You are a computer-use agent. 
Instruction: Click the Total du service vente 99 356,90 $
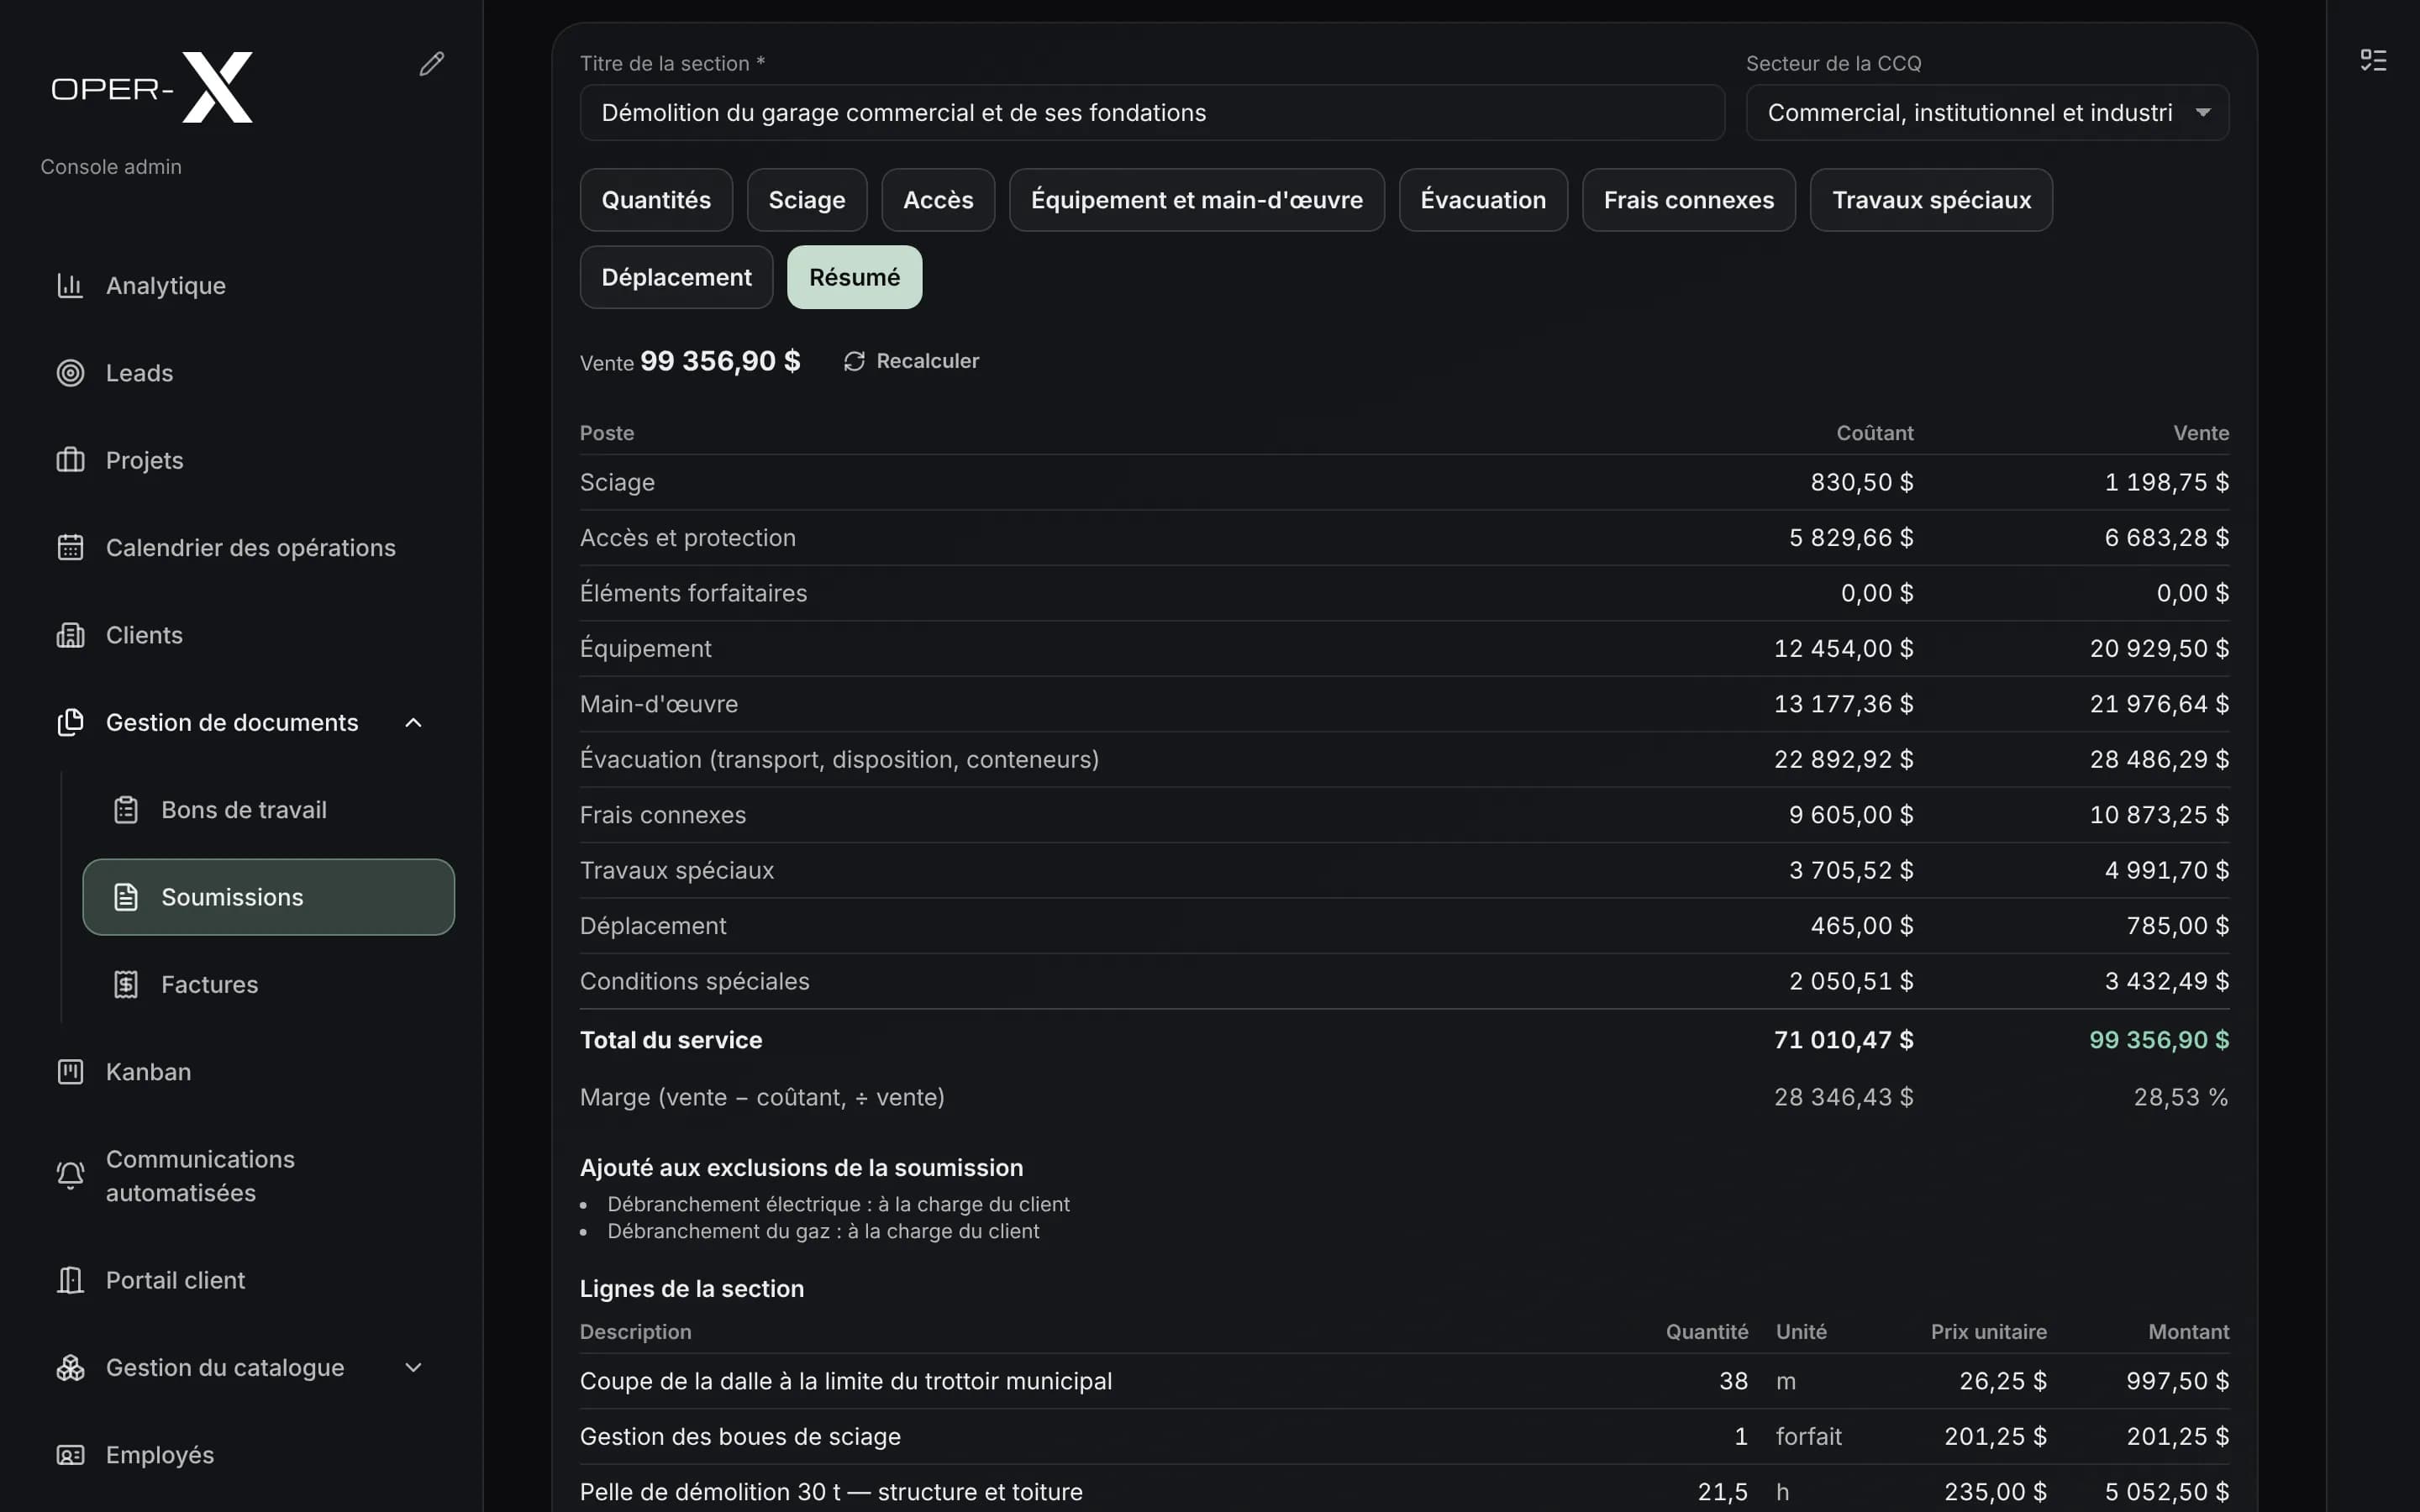click(x=2159, y=1040)
